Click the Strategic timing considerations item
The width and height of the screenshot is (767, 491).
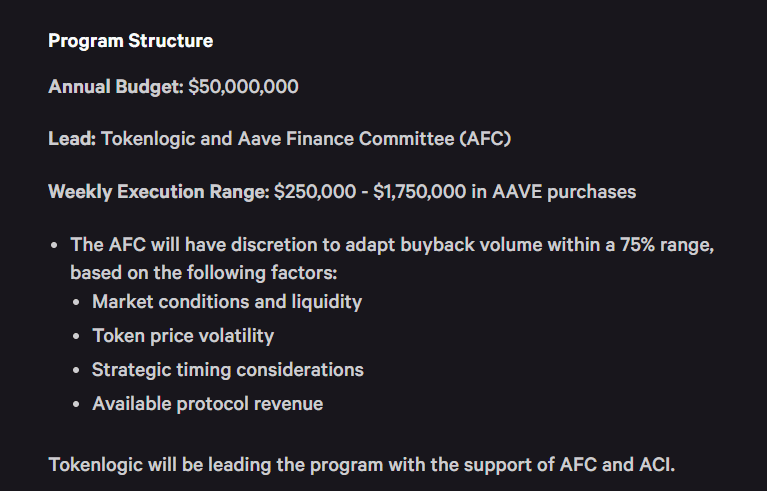click(x=228, y=370)
